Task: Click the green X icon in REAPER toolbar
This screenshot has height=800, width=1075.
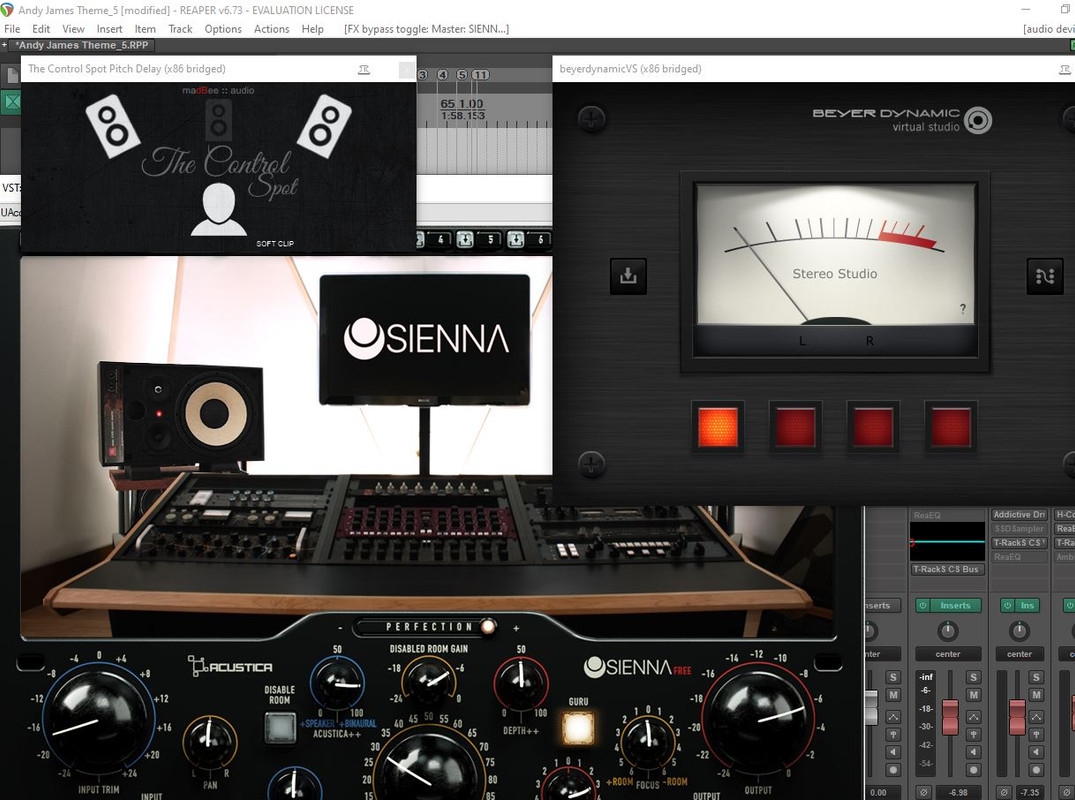Action: point(11,103)
